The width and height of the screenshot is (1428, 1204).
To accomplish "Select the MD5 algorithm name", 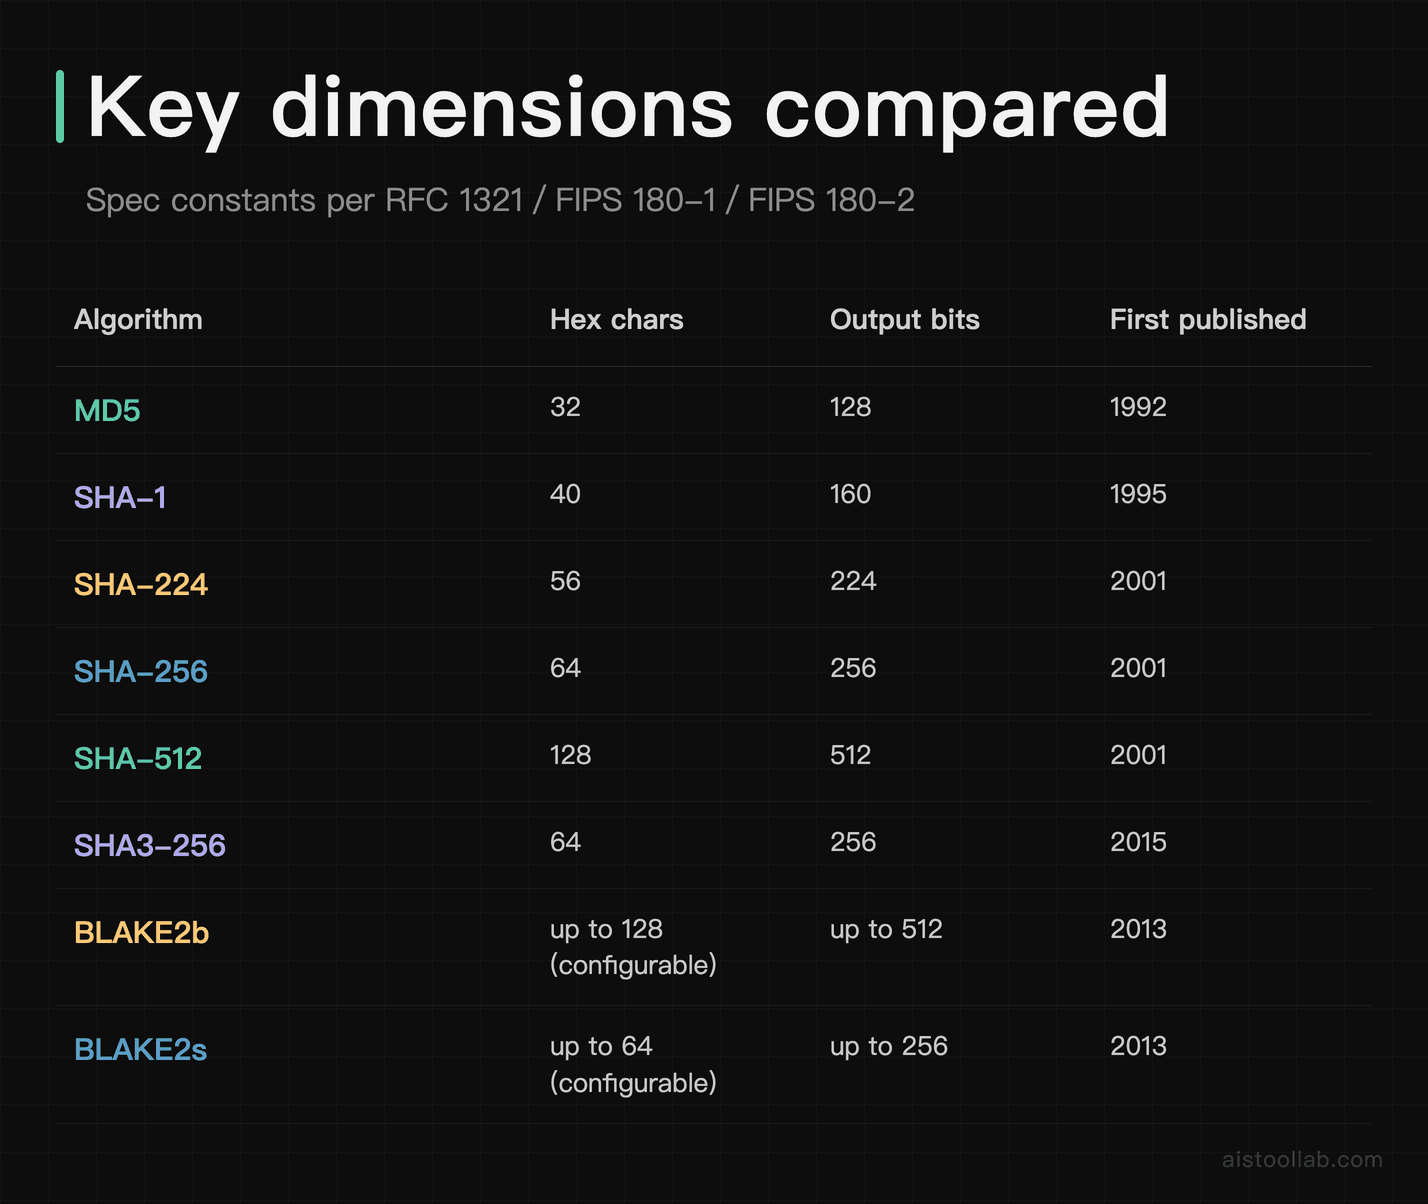I will point(107,411).
